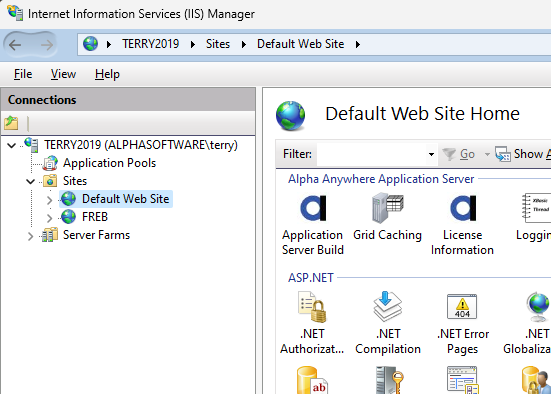Click the Go filter button

coord(467,154)
